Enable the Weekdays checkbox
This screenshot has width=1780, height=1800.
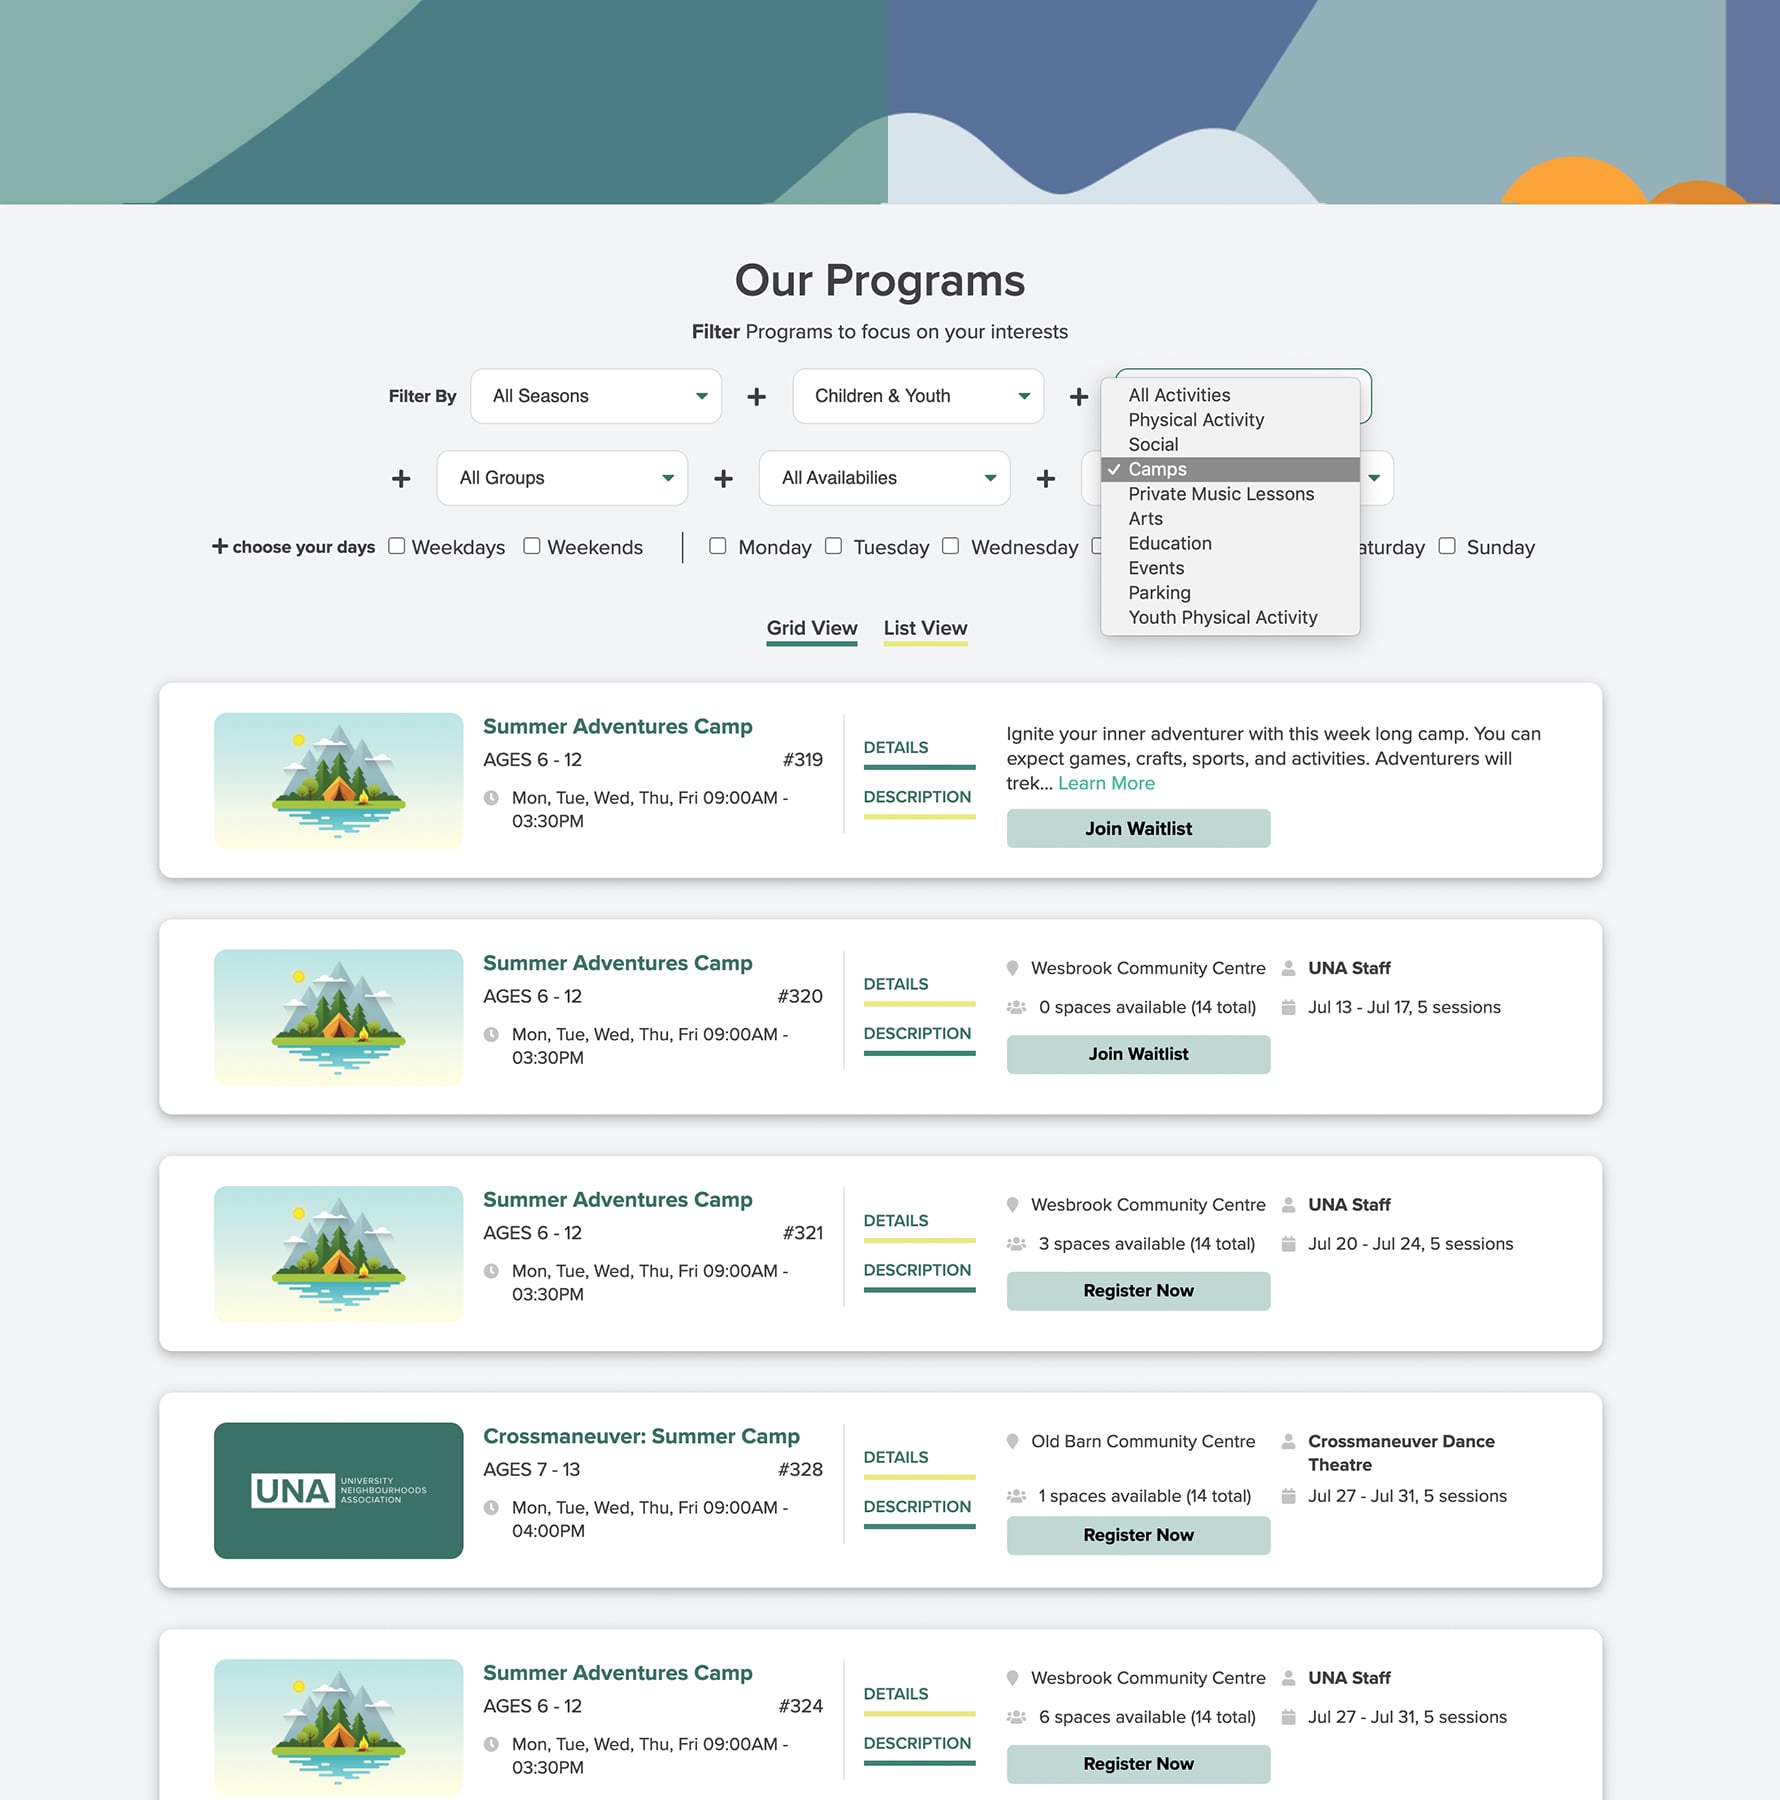[x=396, y=546]
